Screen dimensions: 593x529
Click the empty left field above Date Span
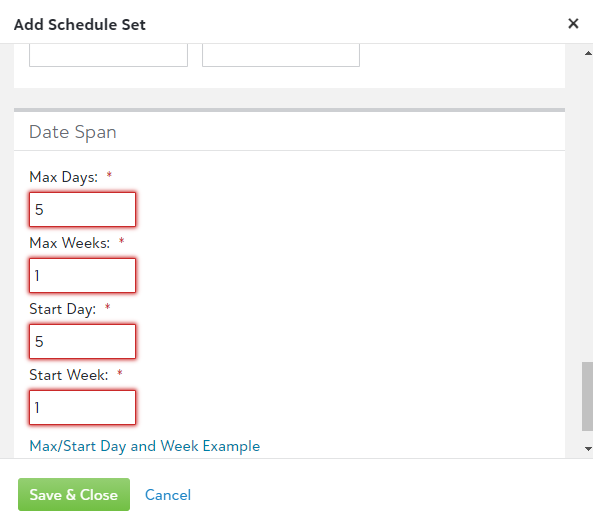coord(108,55)
